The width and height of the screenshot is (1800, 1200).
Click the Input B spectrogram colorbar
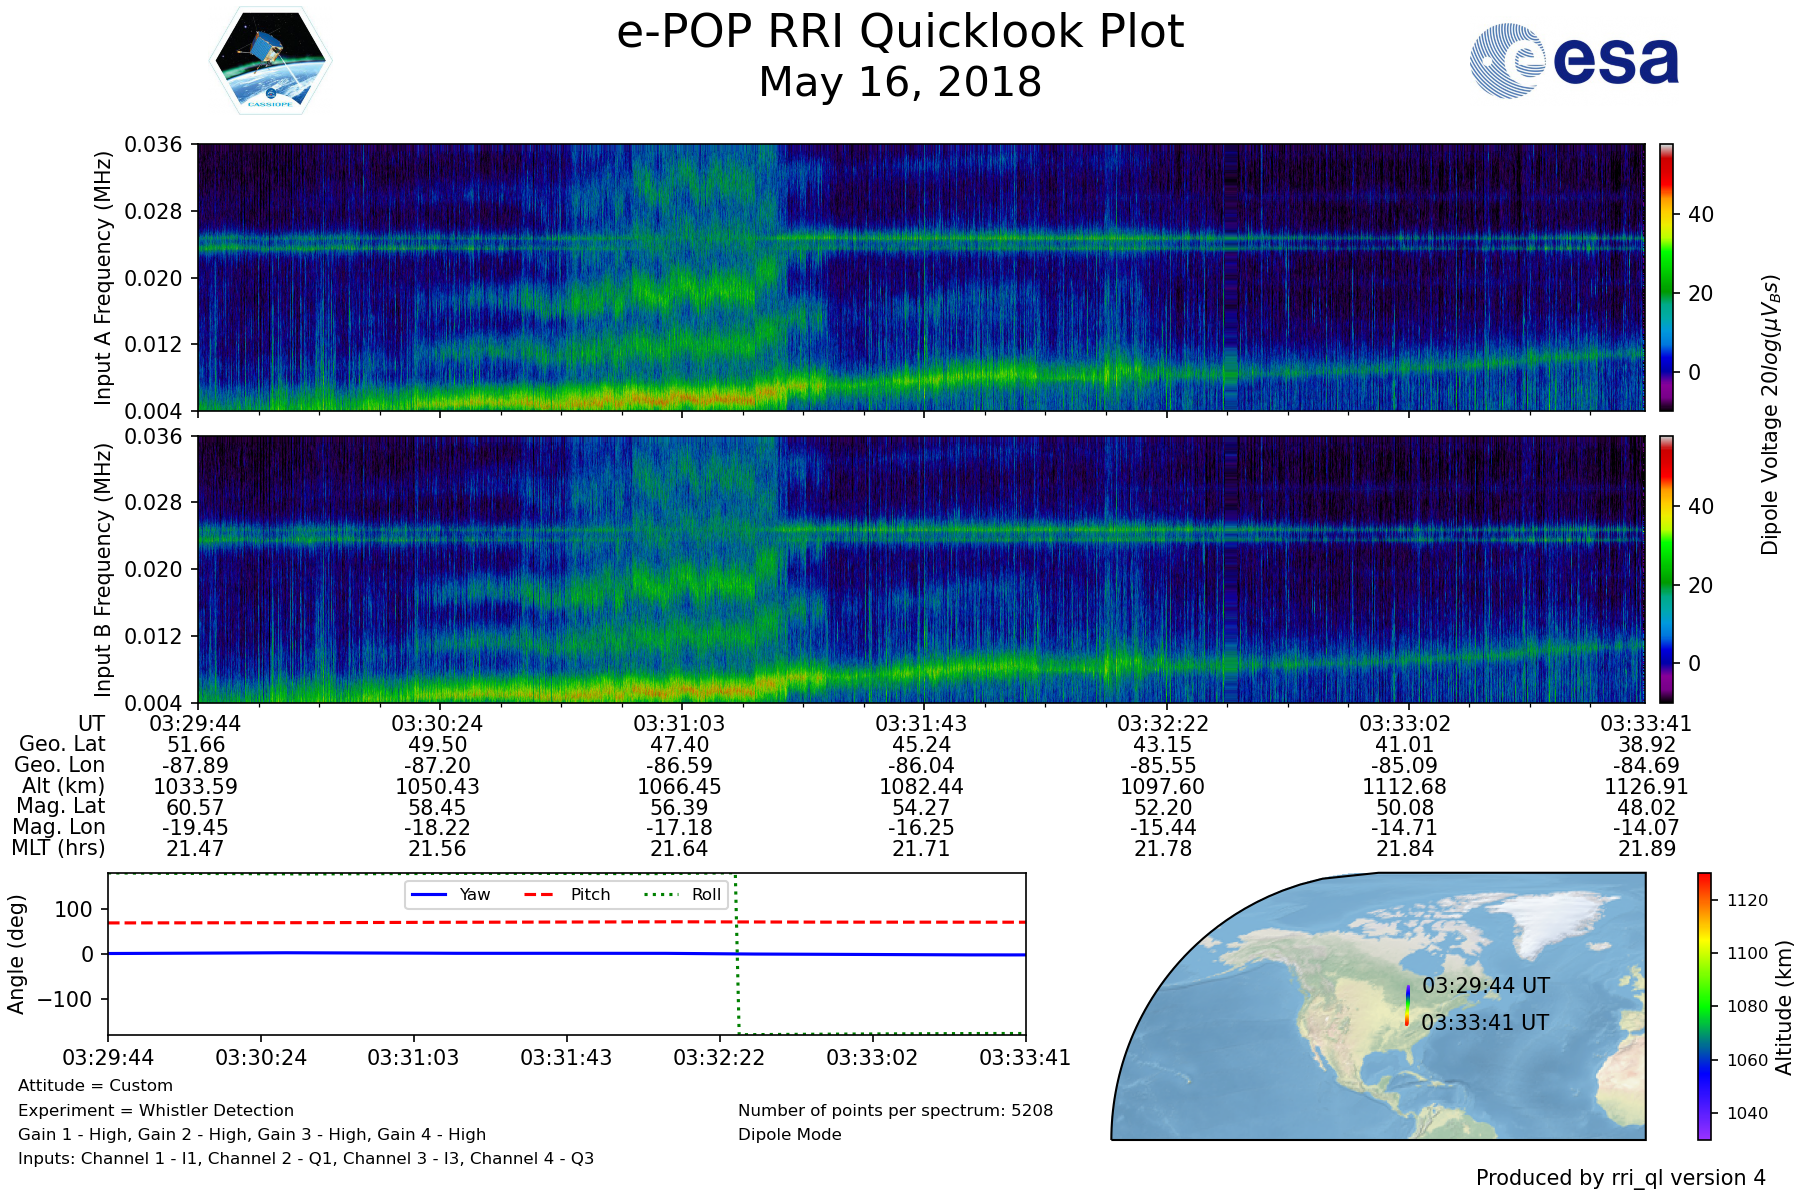[x=1666, y=569]
